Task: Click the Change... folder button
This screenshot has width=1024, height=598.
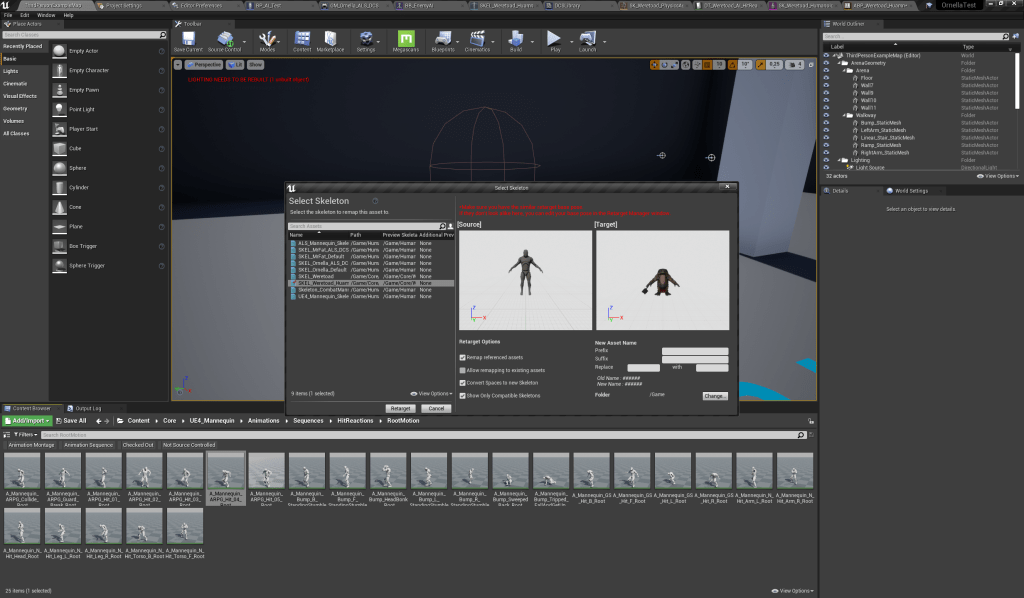Action: 715,396
